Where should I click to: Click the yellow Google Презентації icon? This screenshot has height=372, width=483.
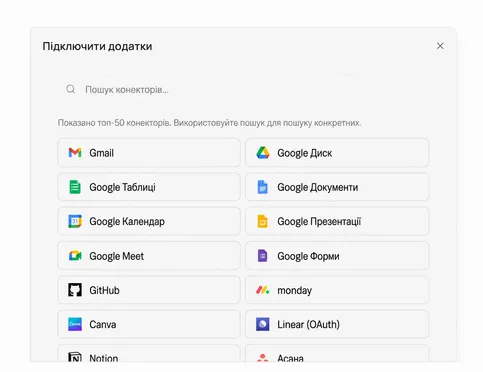click(263, 221)
